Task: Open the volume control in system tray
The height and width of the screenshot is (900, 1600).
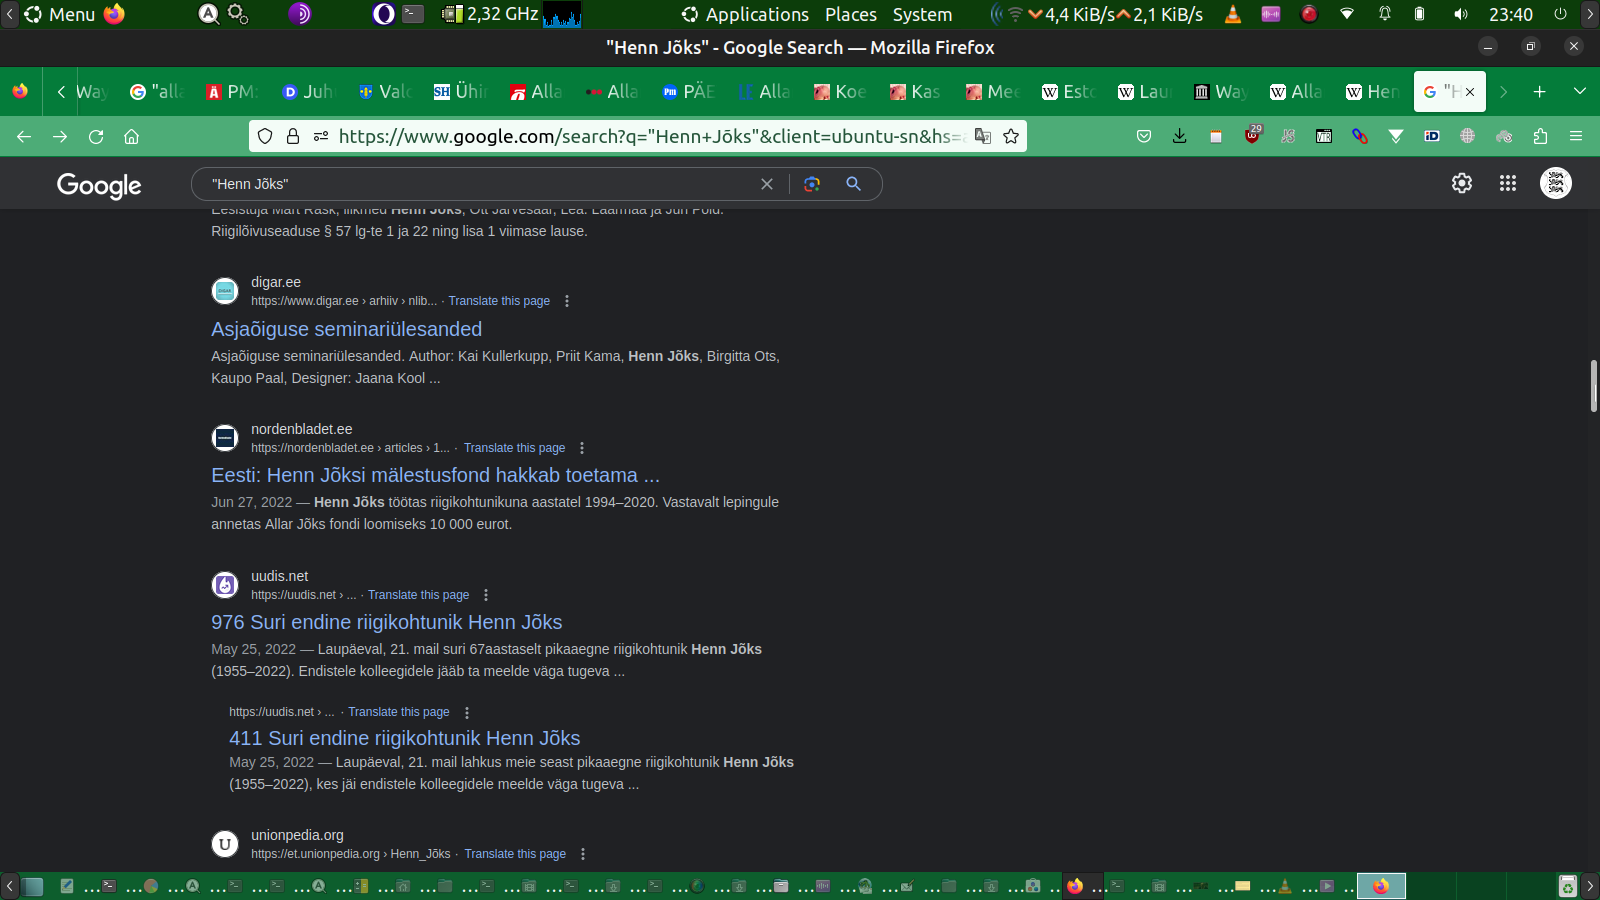Action: [1461, 14]
